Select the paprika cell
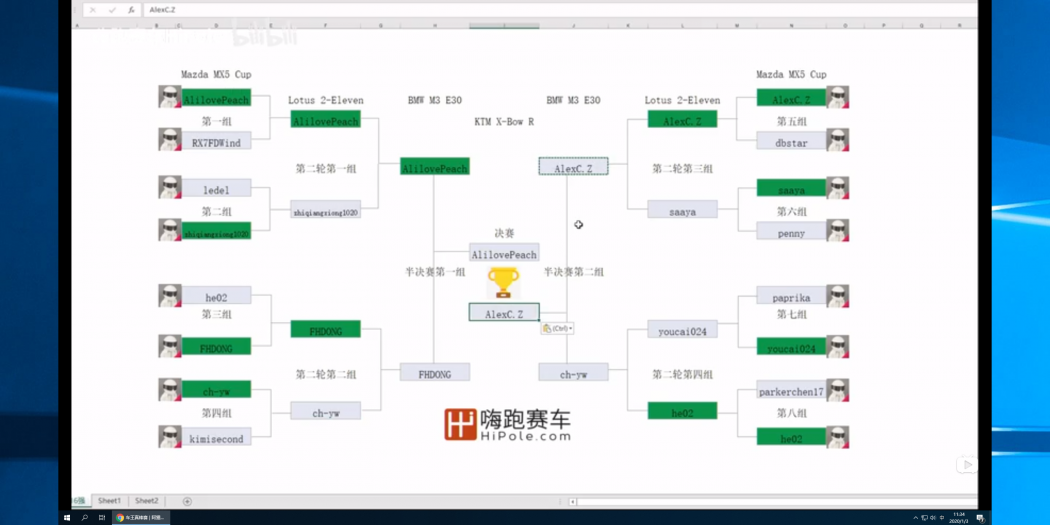This screenshot has width=1050, height=525. (x=792, y=295)
